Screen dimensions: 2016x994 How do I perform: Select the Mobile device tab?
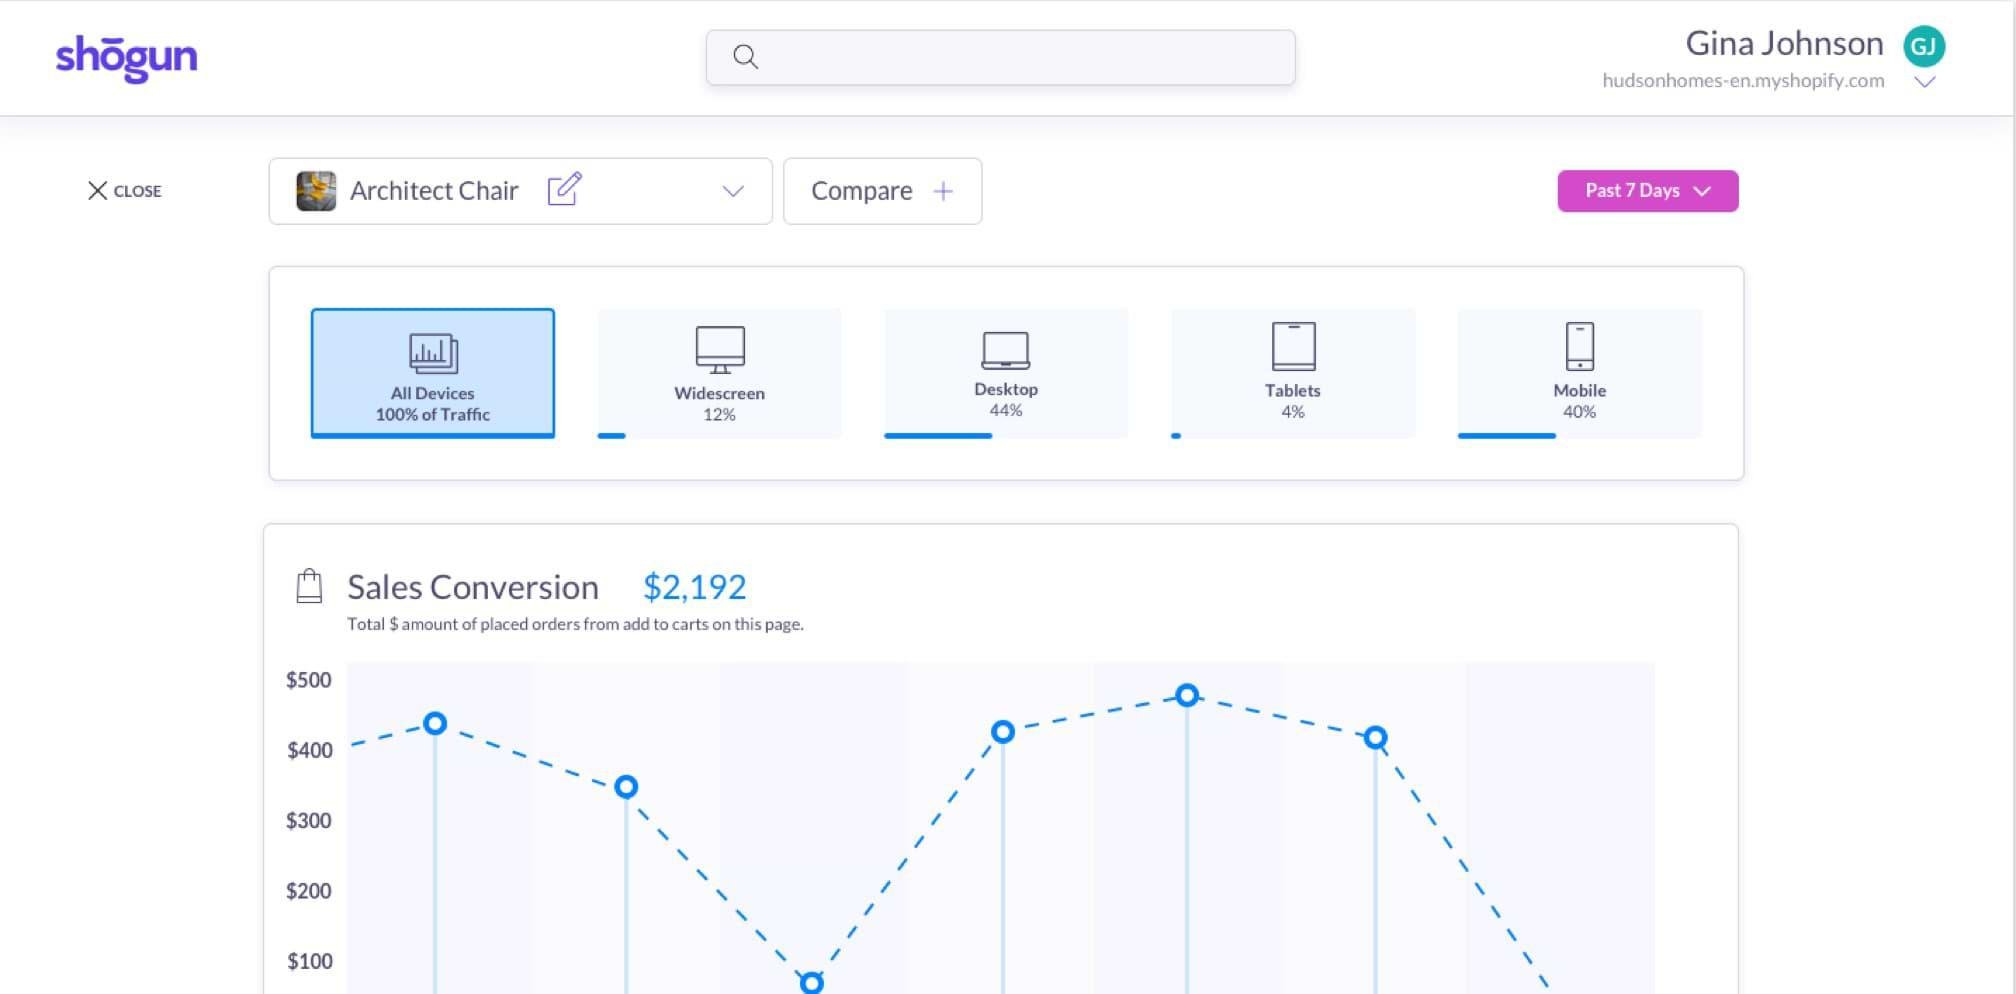[x=1579, y=373]
